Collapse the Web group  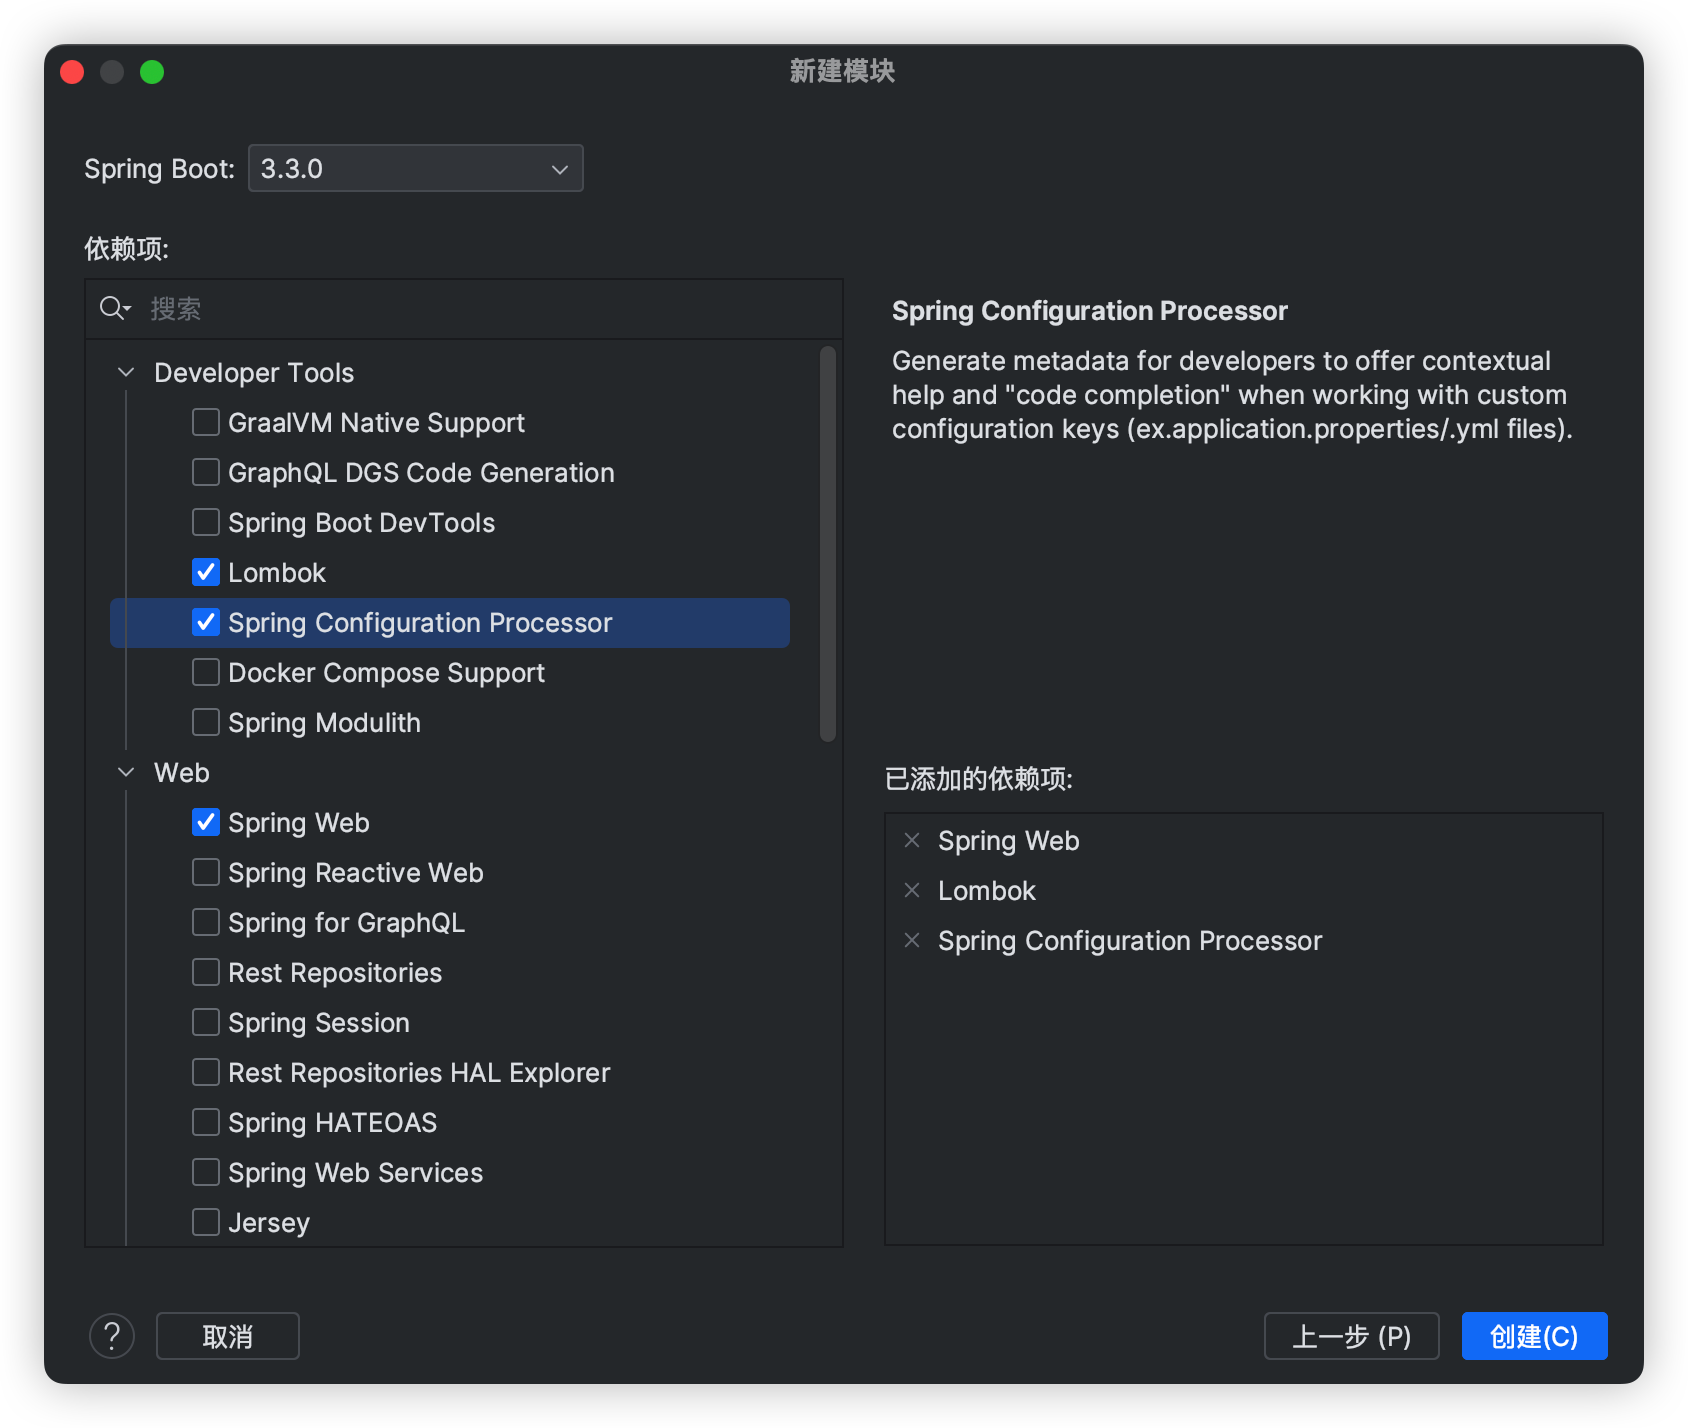click(126, 772)
